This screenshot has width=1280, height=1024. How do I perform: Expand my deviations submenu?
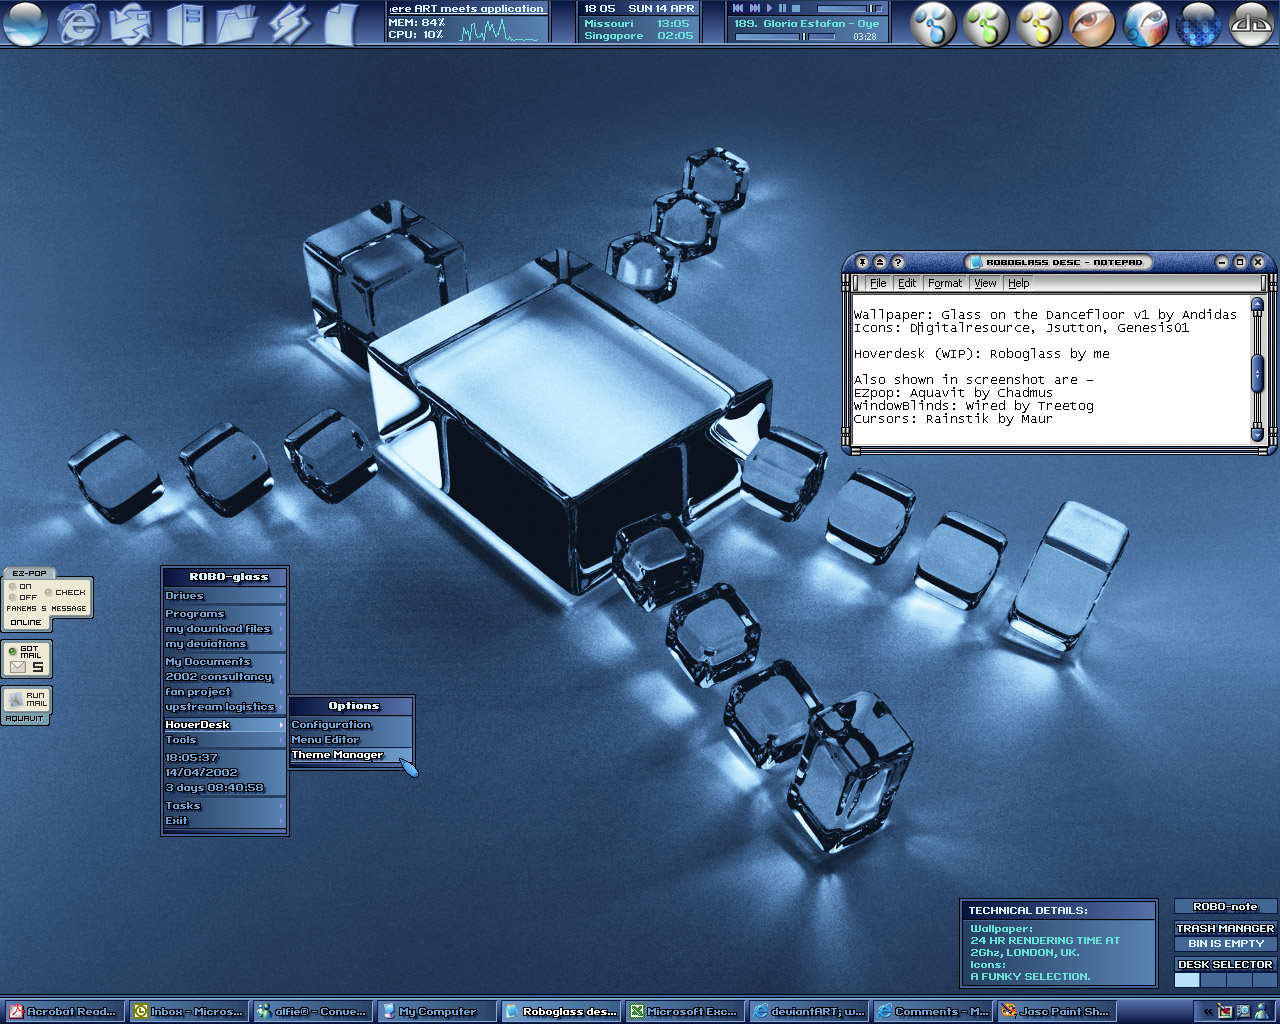[x=224, y=644]
